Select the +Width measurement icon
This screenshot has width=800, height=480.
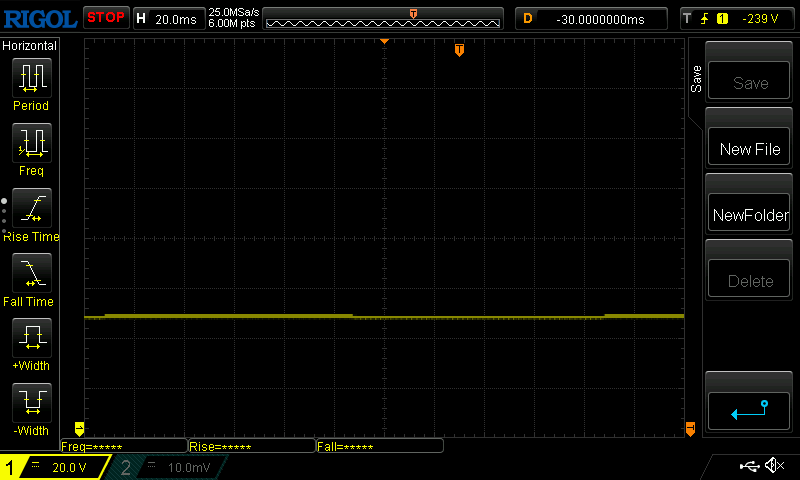(32, 337)
